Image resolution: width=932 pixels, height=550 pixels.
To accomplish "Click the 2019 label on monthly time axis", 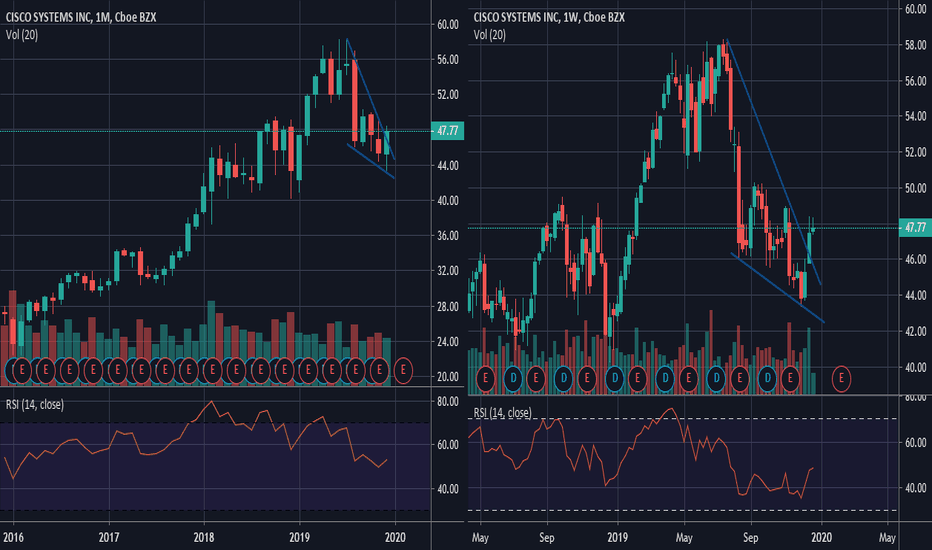I will (x=300, y=537).
